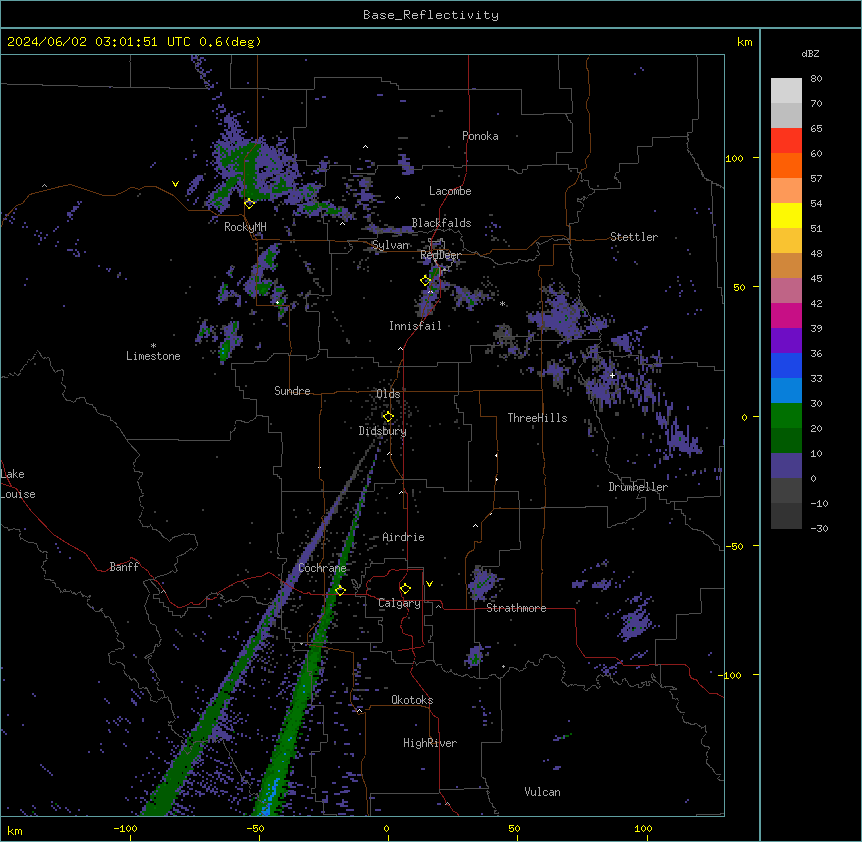Click the yellow 51 dBZ legend swatch
862x842 pixels.
tap(786, 215)
